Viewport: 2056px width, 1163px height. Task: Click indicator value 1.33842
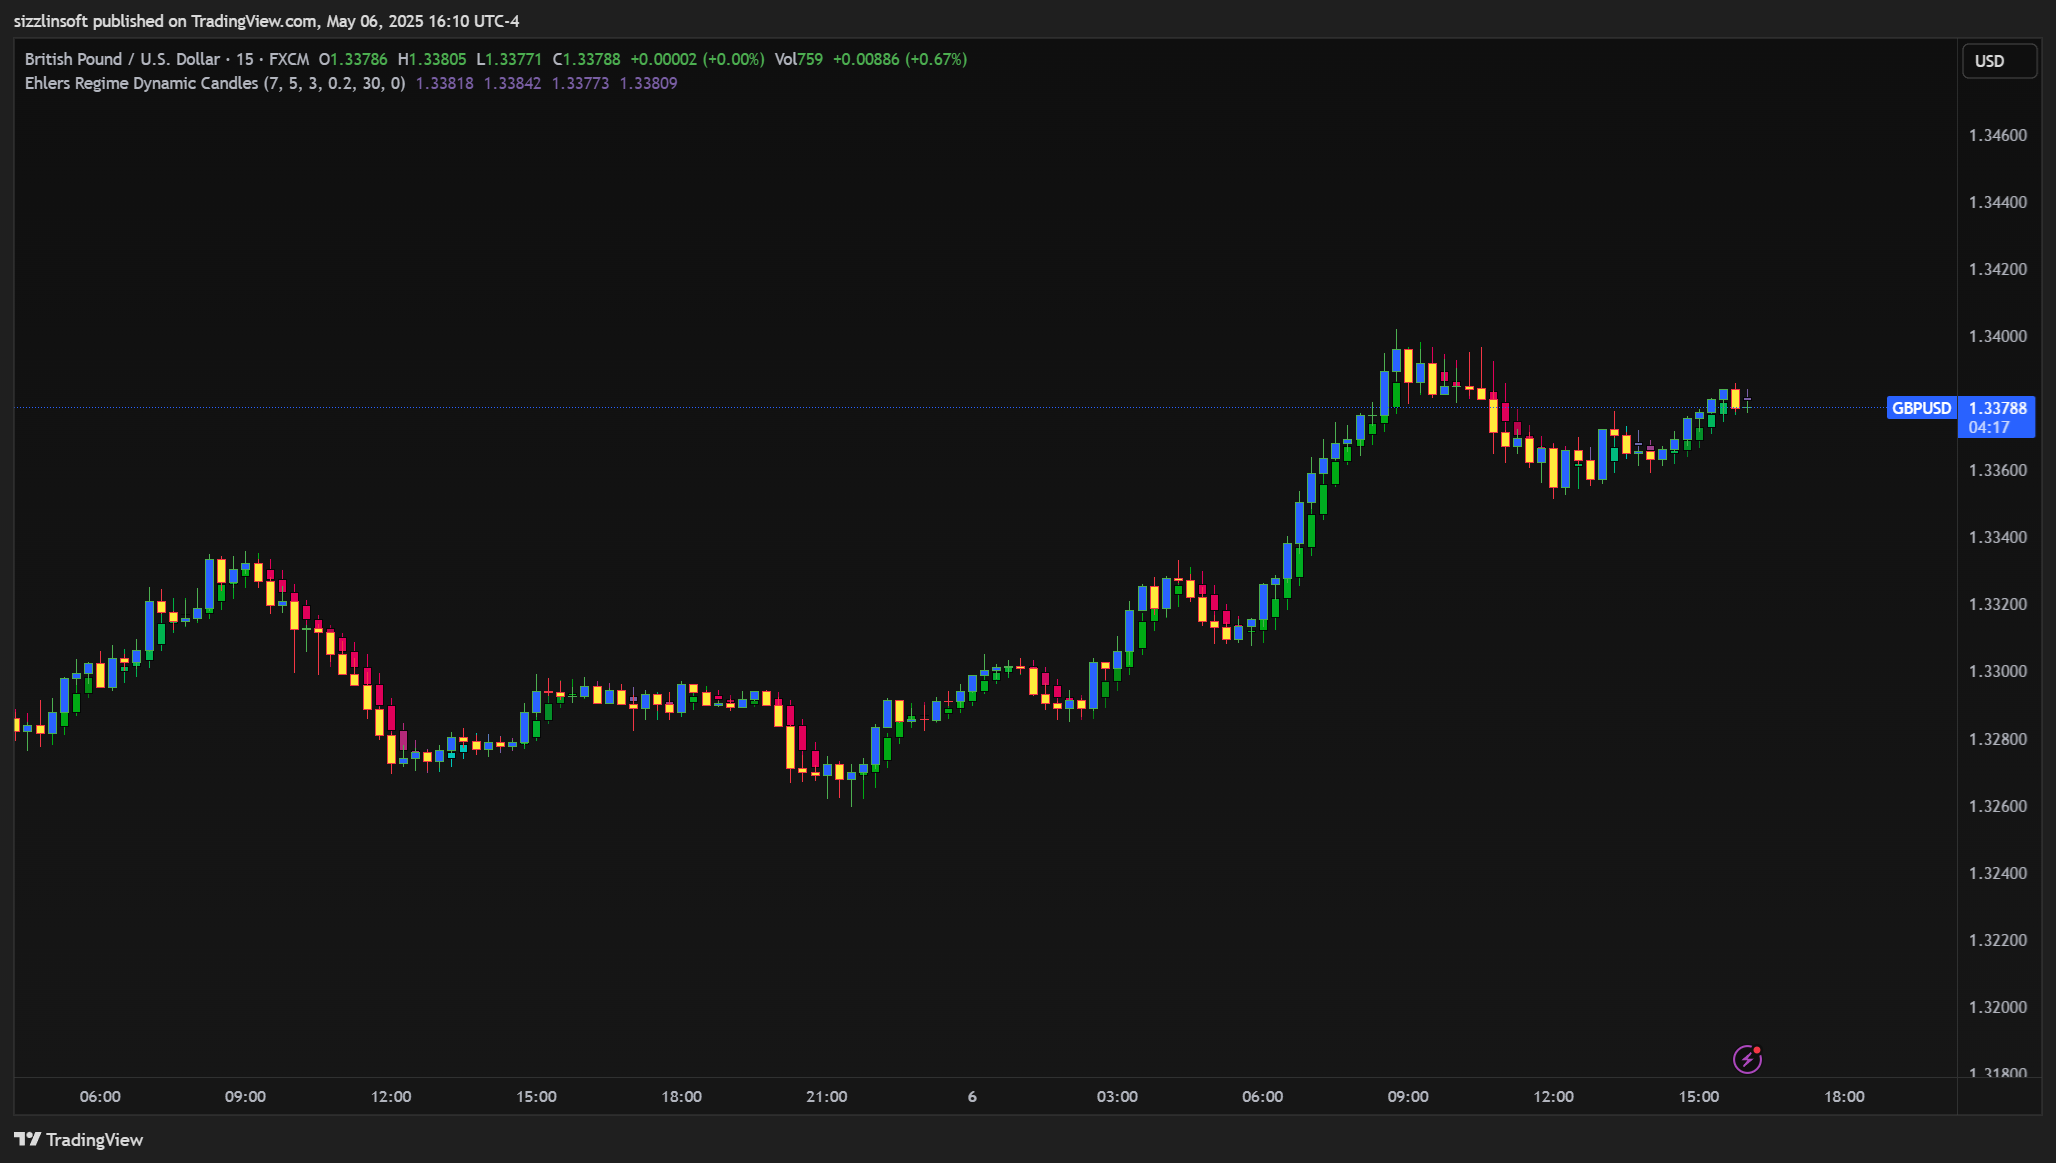(x=513, y=83)
